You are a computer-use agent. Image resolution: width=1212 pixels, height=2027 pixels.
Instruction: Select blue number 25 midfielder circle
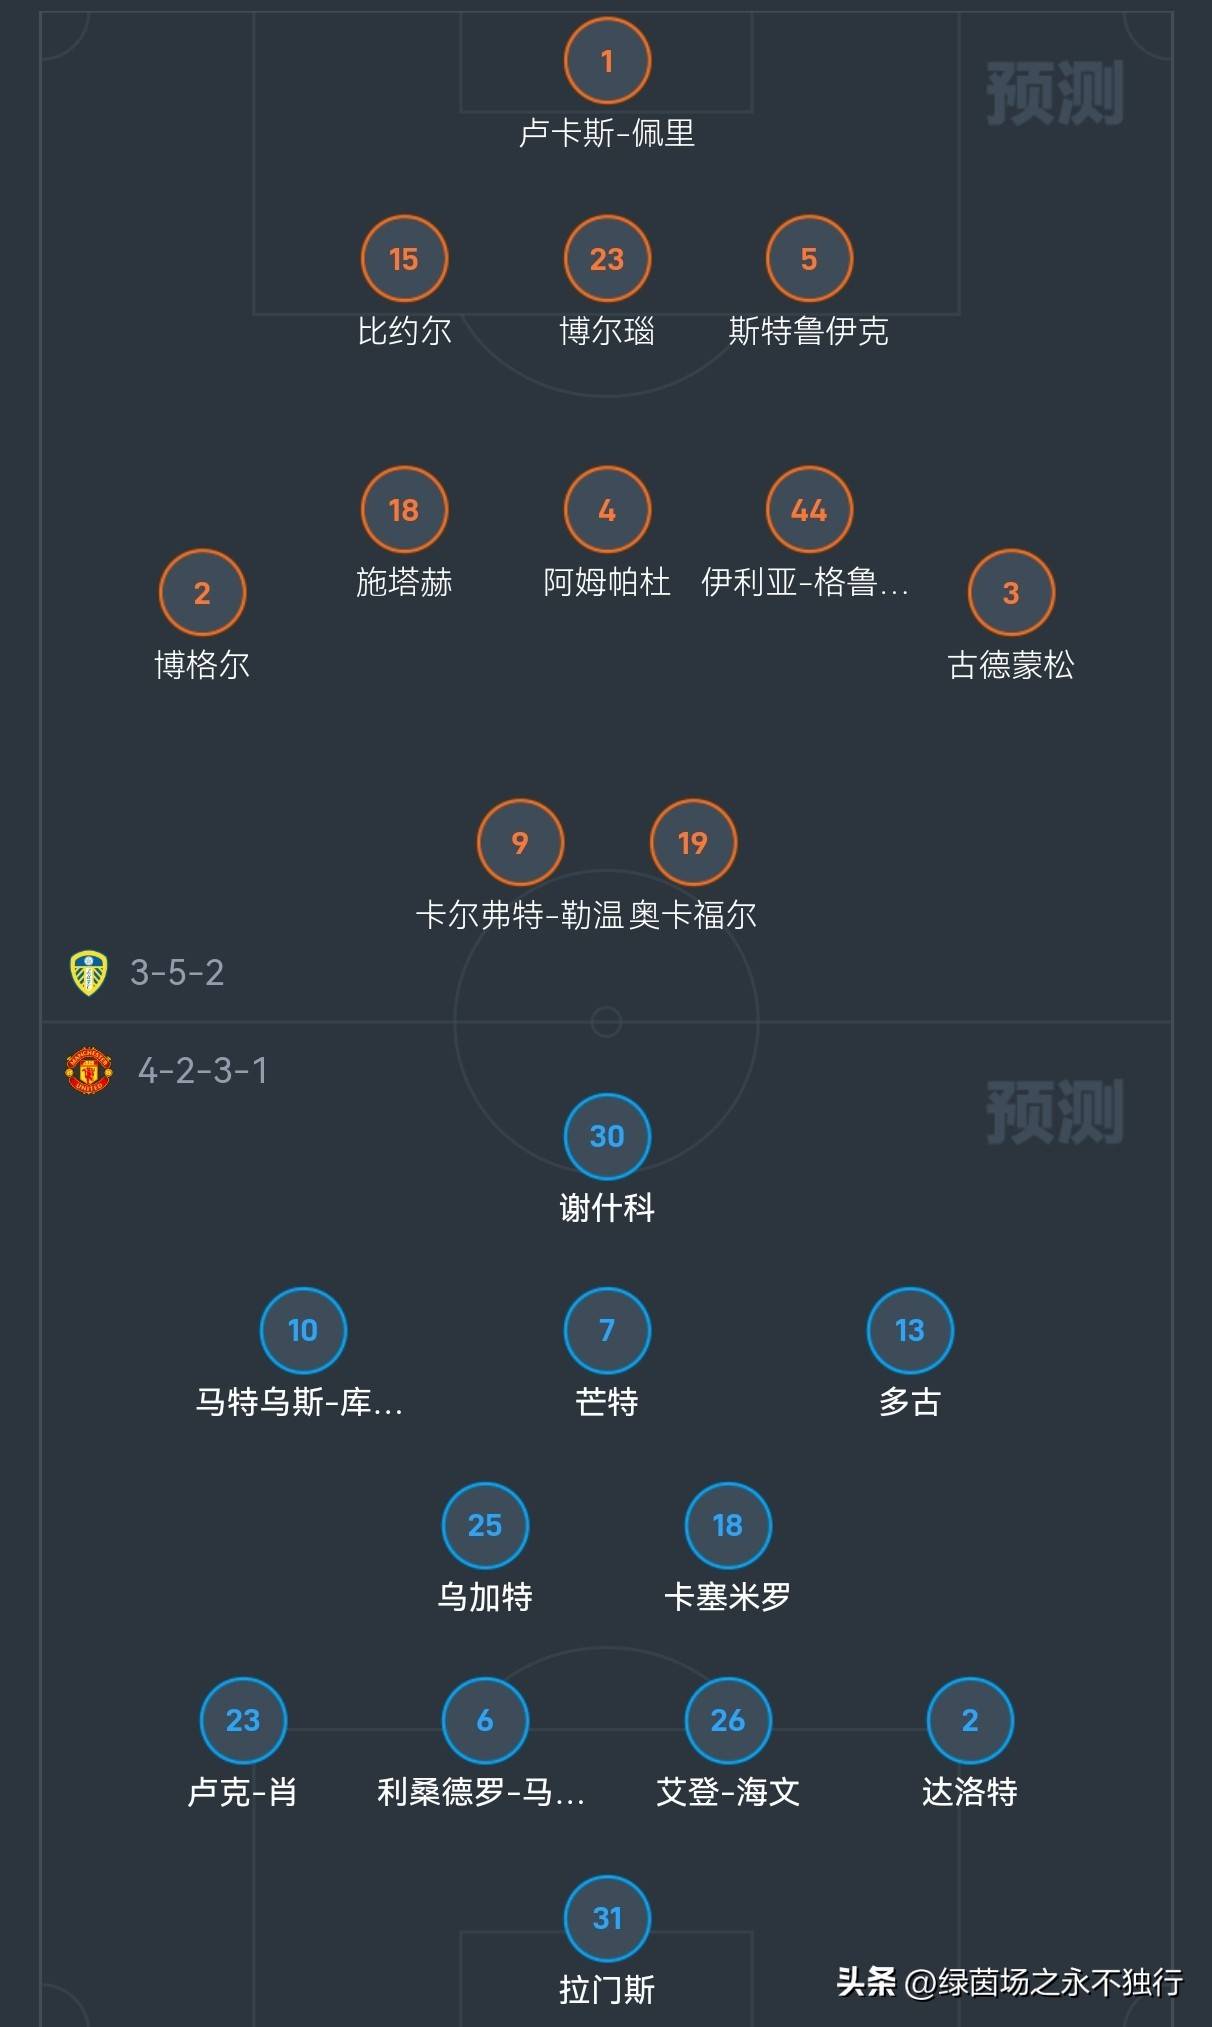(485, 1525)
